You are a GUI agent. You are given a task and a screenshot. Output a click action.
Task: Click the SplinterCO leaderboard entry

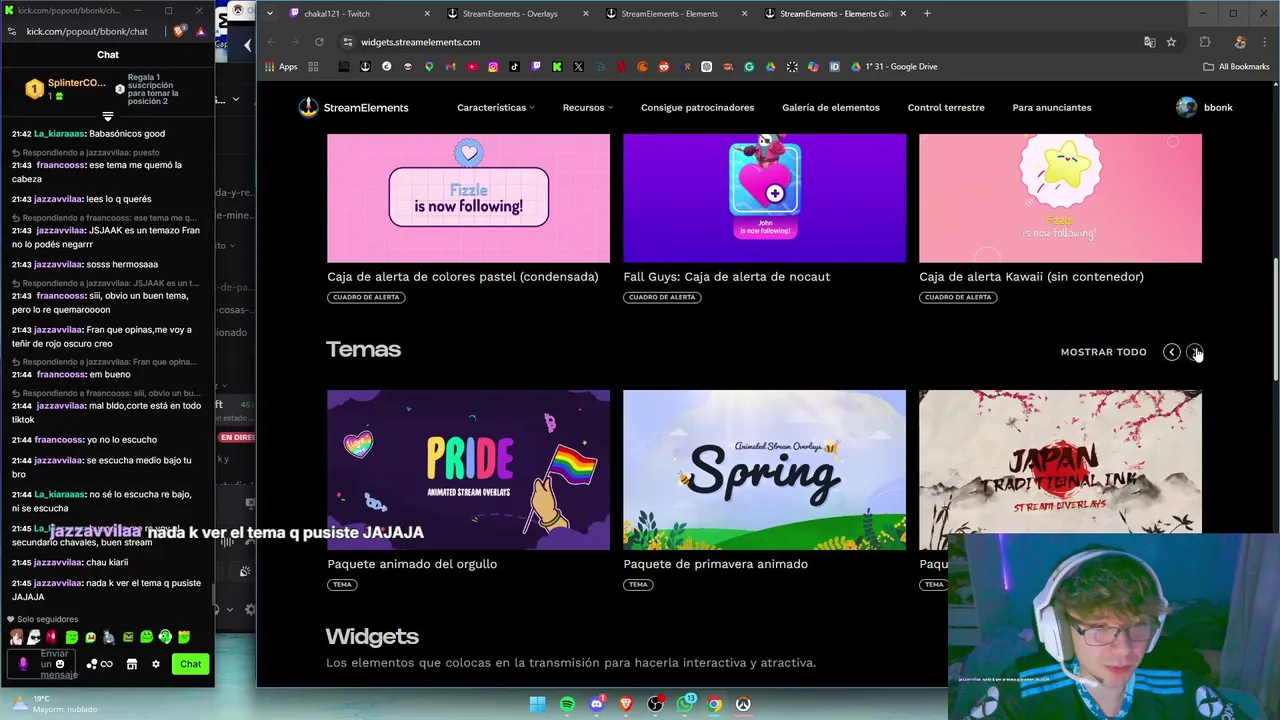click(x=65, y=88)
